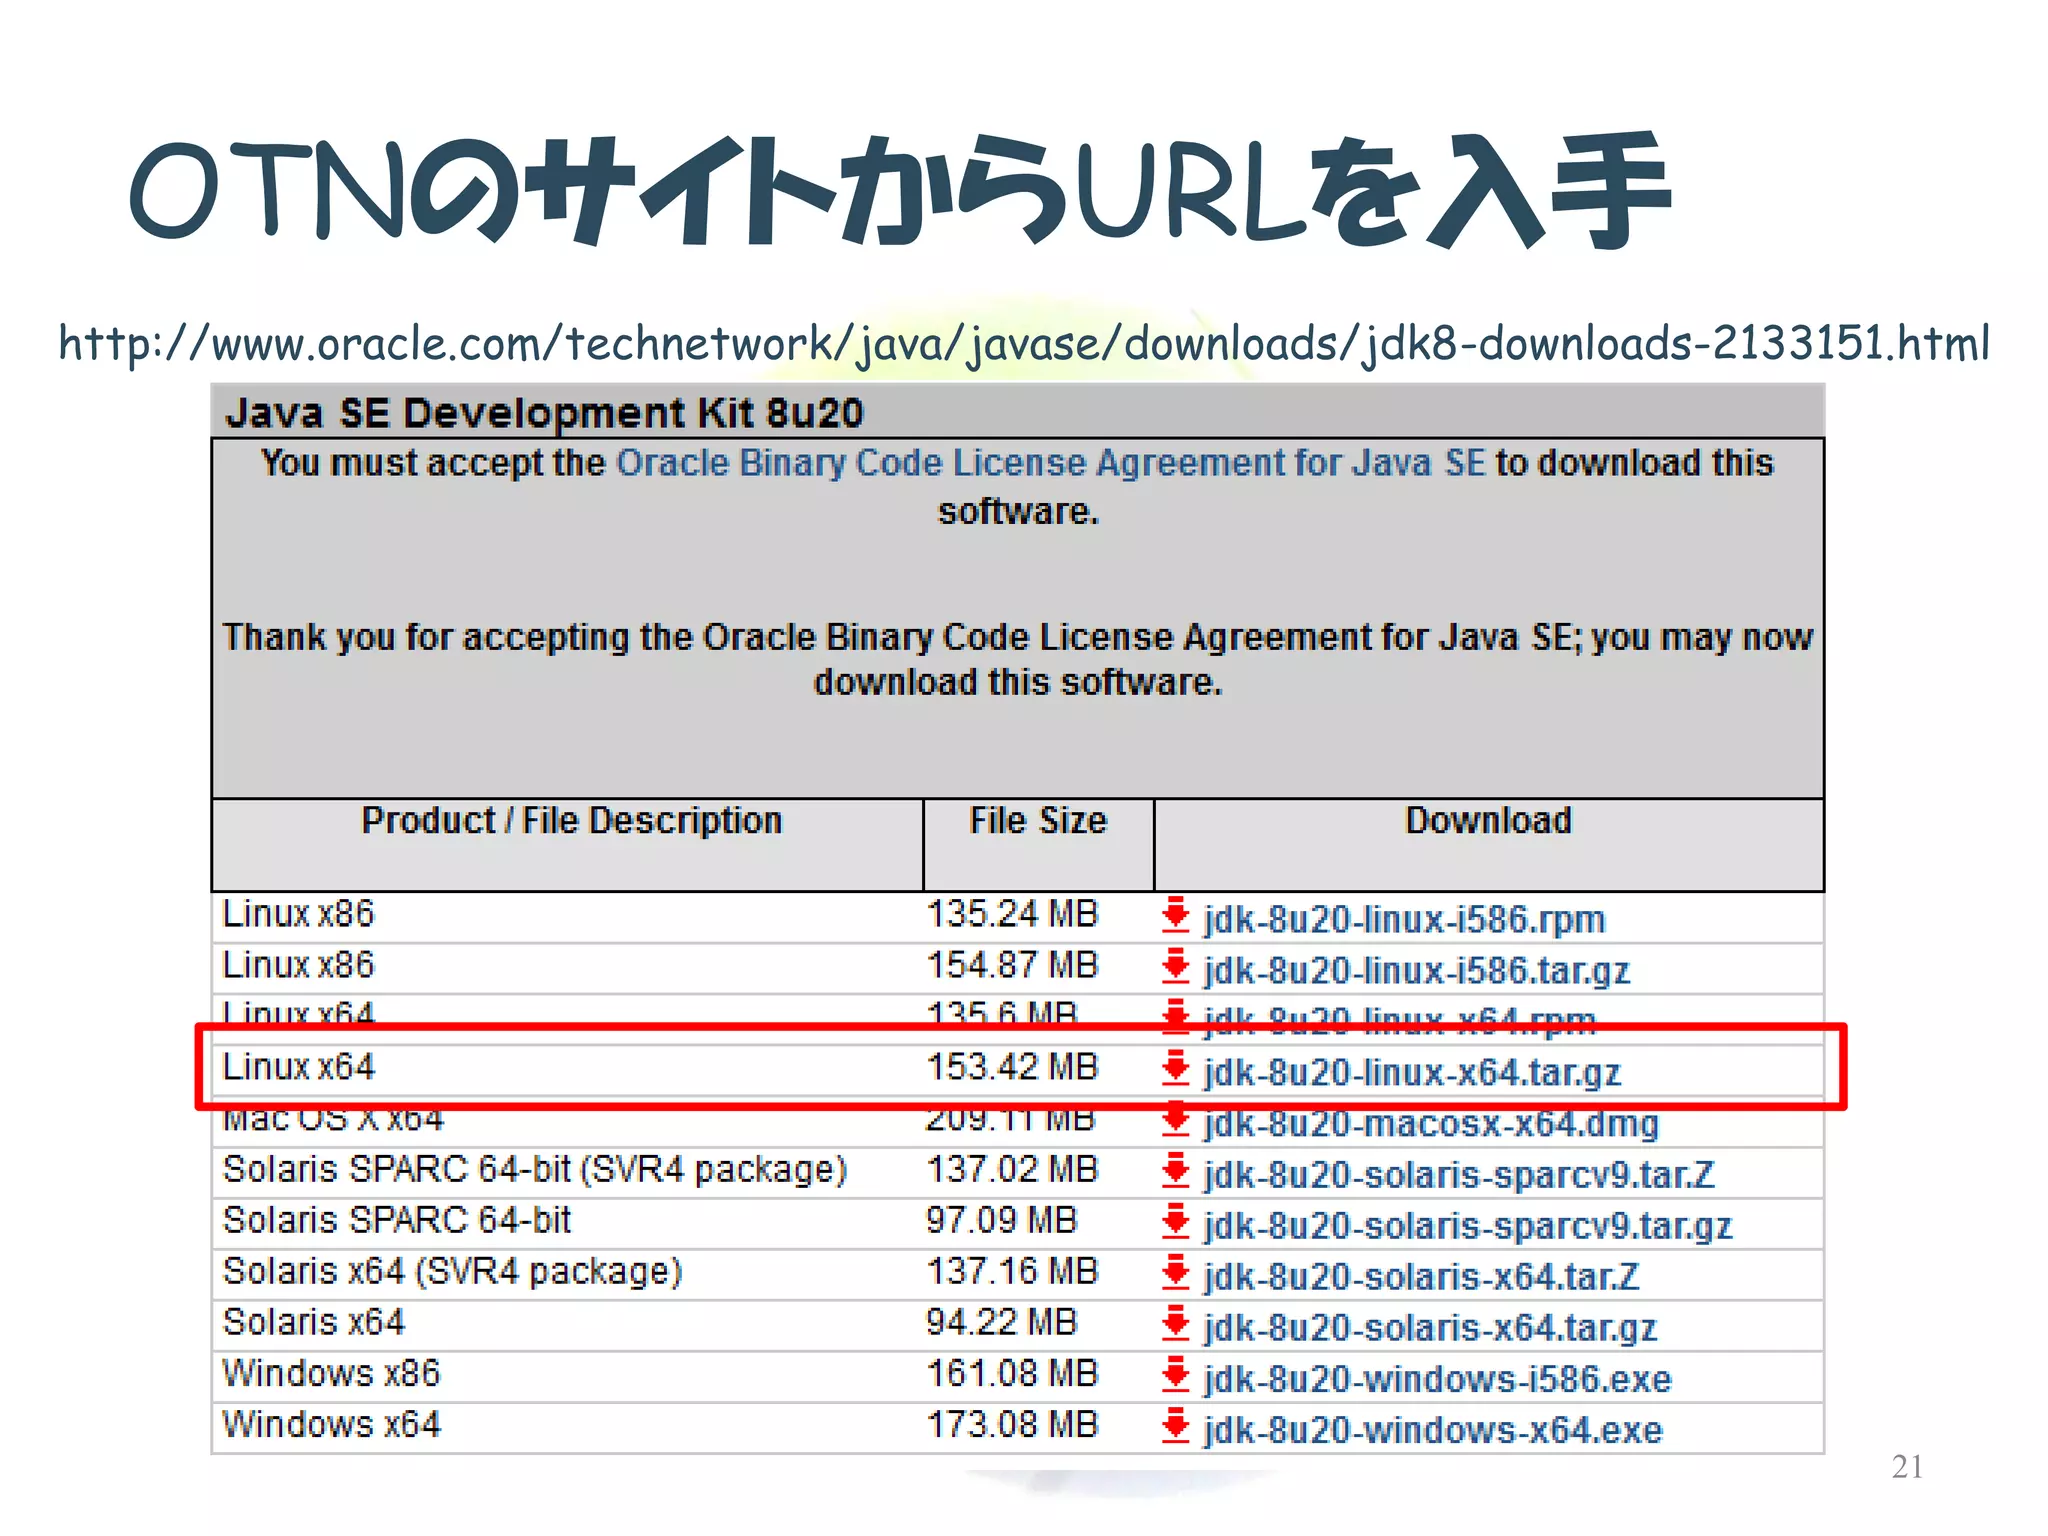Click the 'Windows x86' description cell
The width and height of the screenshot is (2048, 1536).
(331, 1373)
